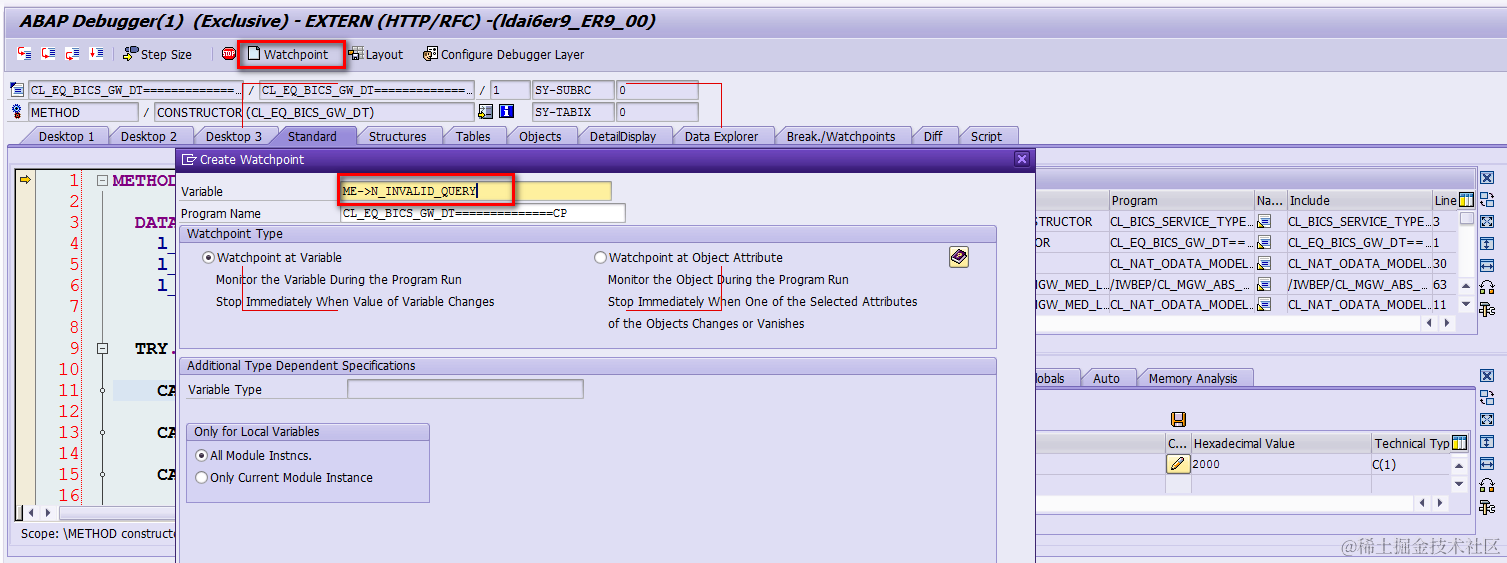Viewport: 1507px width, 563px height.
Task: Click the pencil edit icon beside 2000
Action: [x=1178, y=464]
